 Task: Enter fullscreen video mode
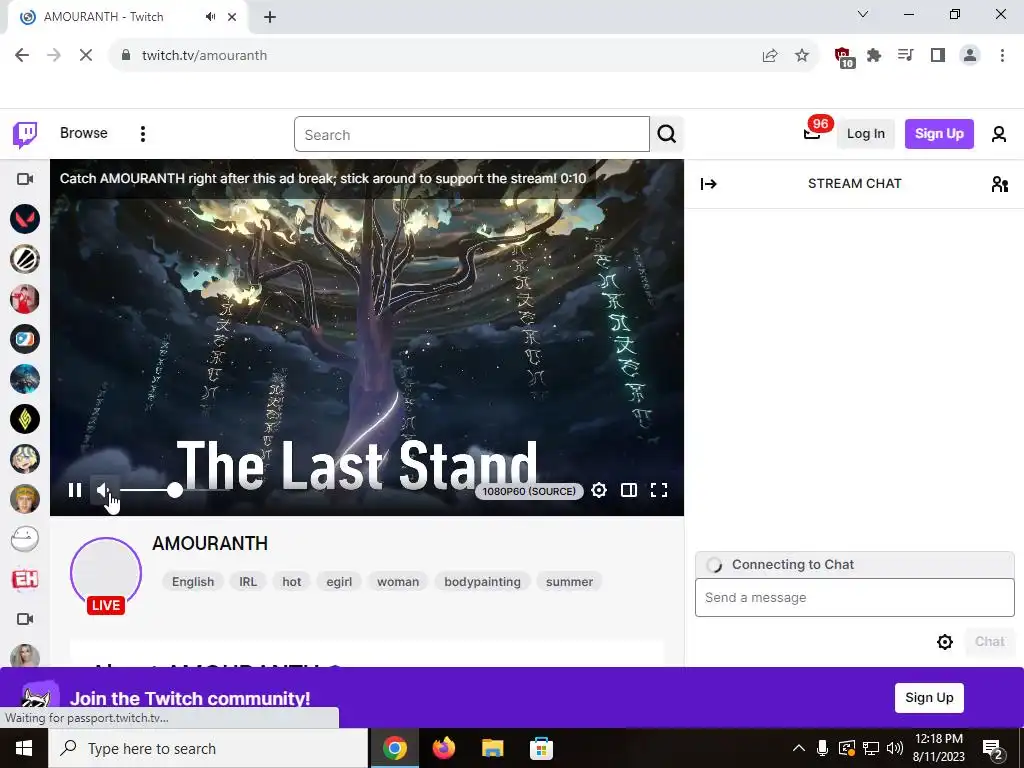tap(659, 490)
